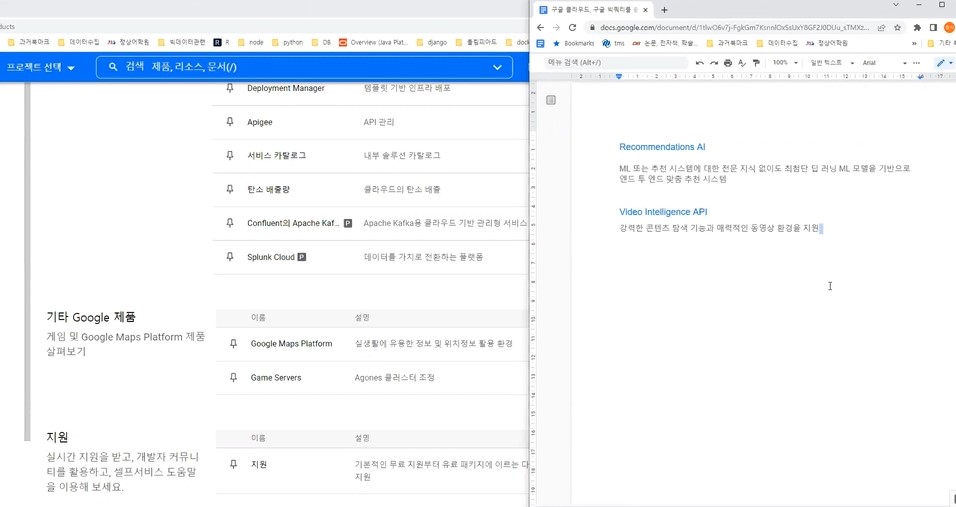Open a new browser tab
Image resolution: width=956 pixels, height=507 pixels.
pyautogui.click(x=664, y=10)
